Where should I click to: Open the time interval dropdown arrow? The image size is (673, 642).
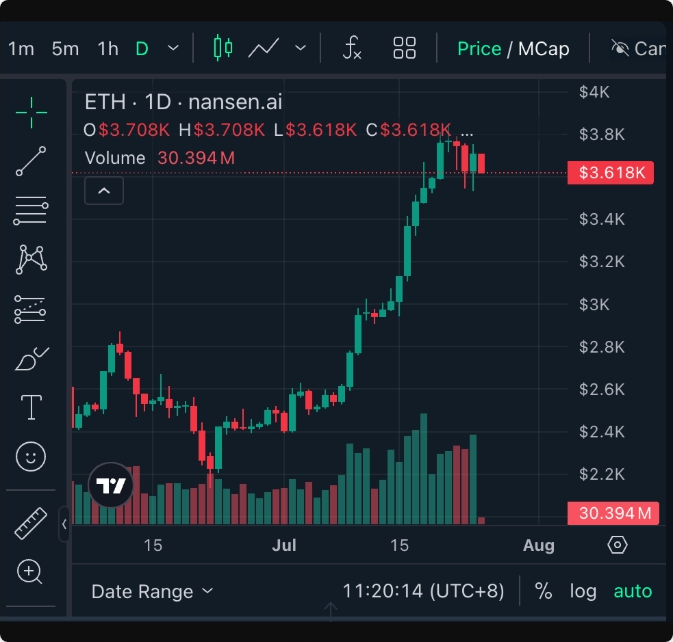[173, 48]
